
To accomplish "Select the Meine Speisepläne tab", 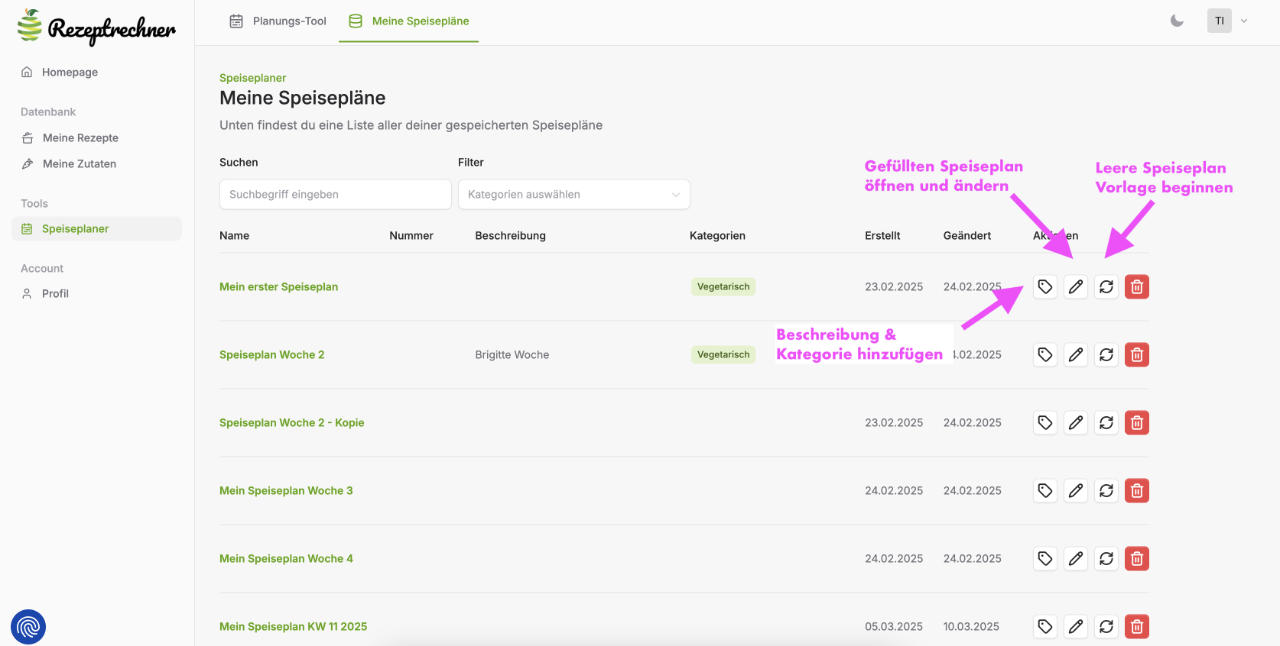I will point(409,21).
